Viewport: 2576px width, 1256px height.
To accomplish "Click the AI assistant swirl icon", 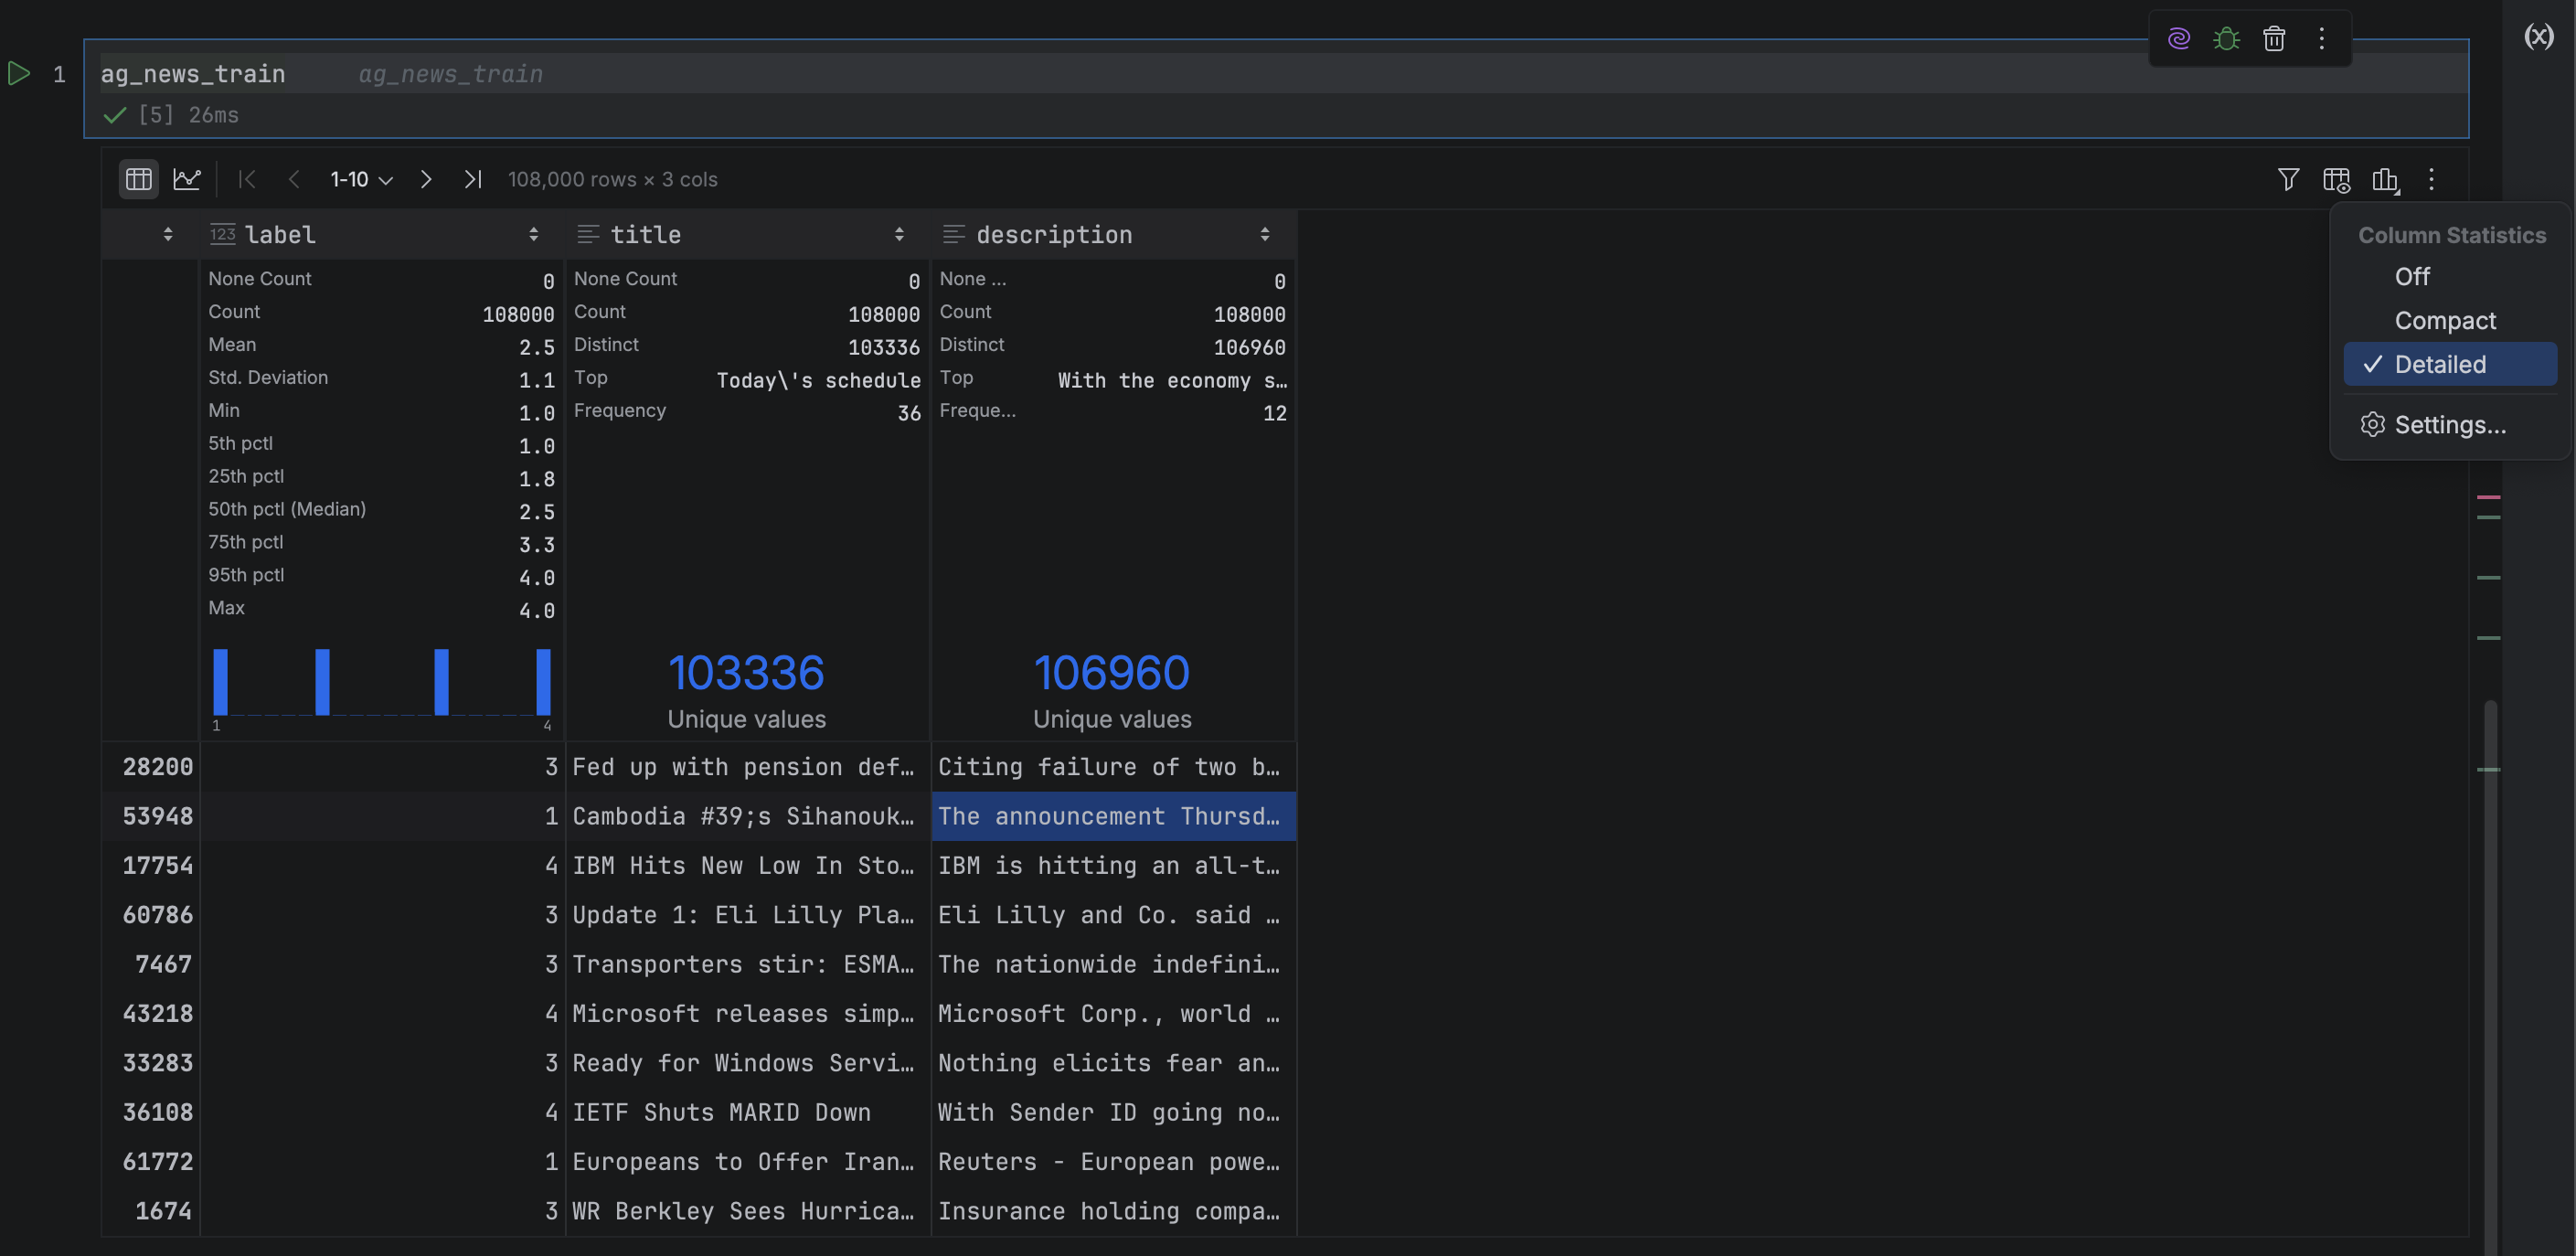I will [2179, 38].
